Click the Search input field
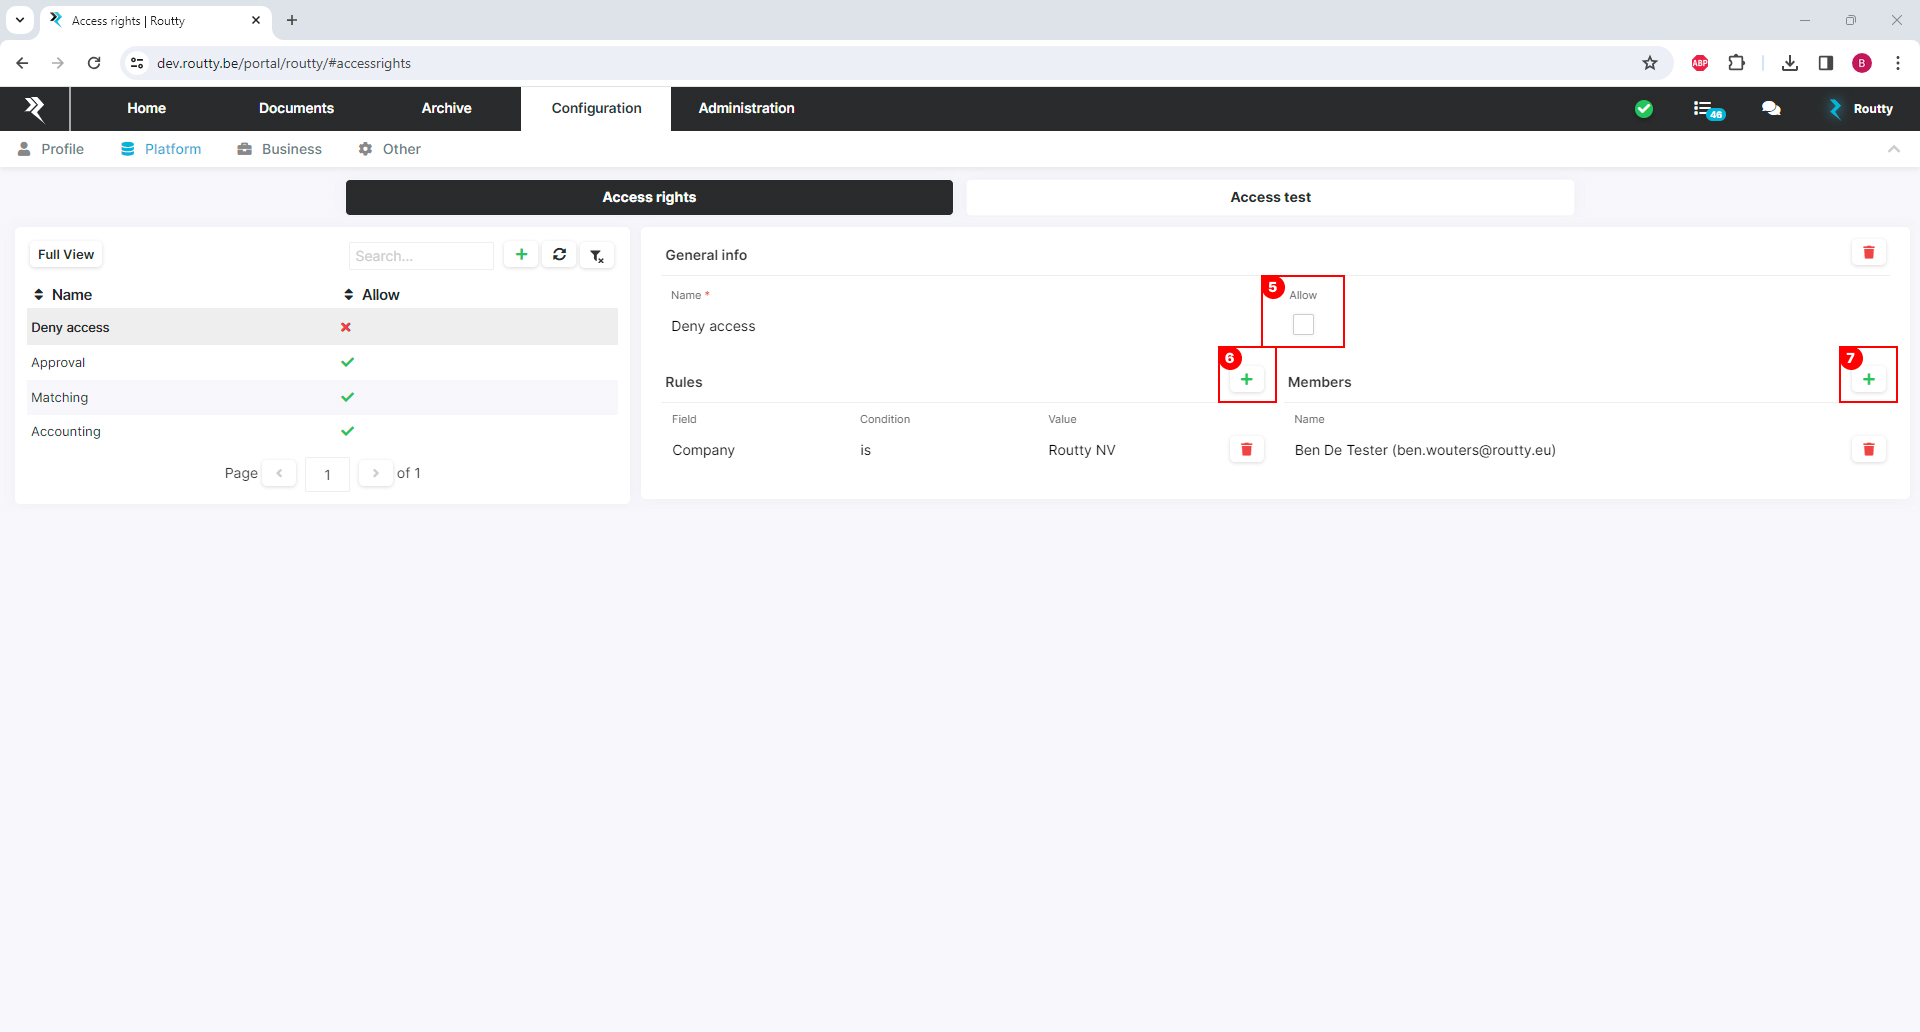The height and width of the screenshot is (1032, 1920). click(421, 256)
